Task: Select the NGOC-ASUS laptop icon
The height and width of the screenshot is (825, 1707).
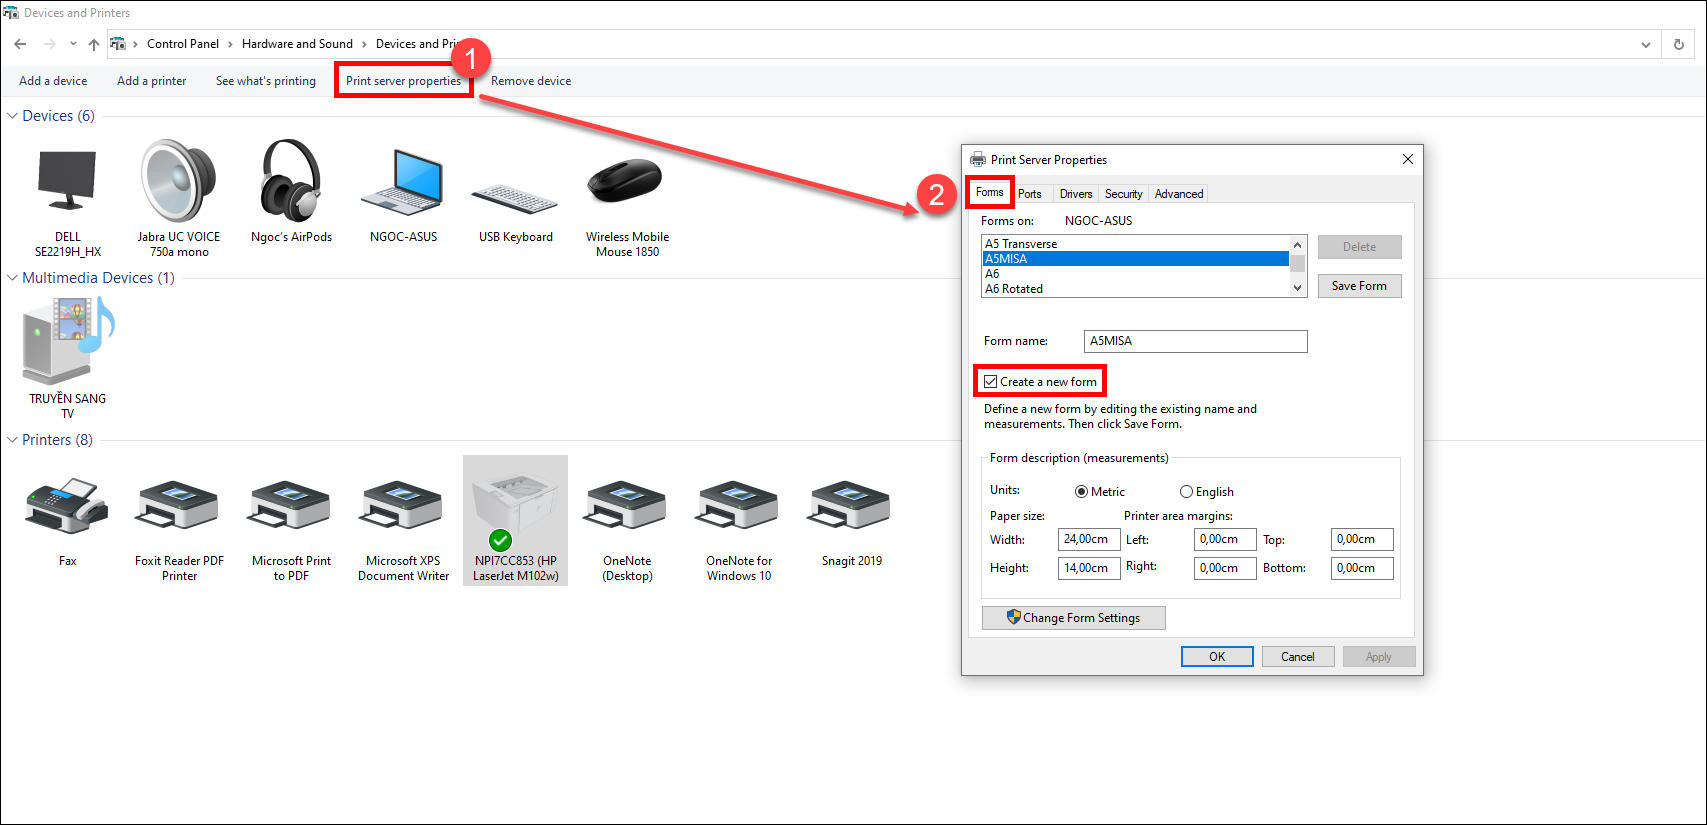Action: click(403, 183)
